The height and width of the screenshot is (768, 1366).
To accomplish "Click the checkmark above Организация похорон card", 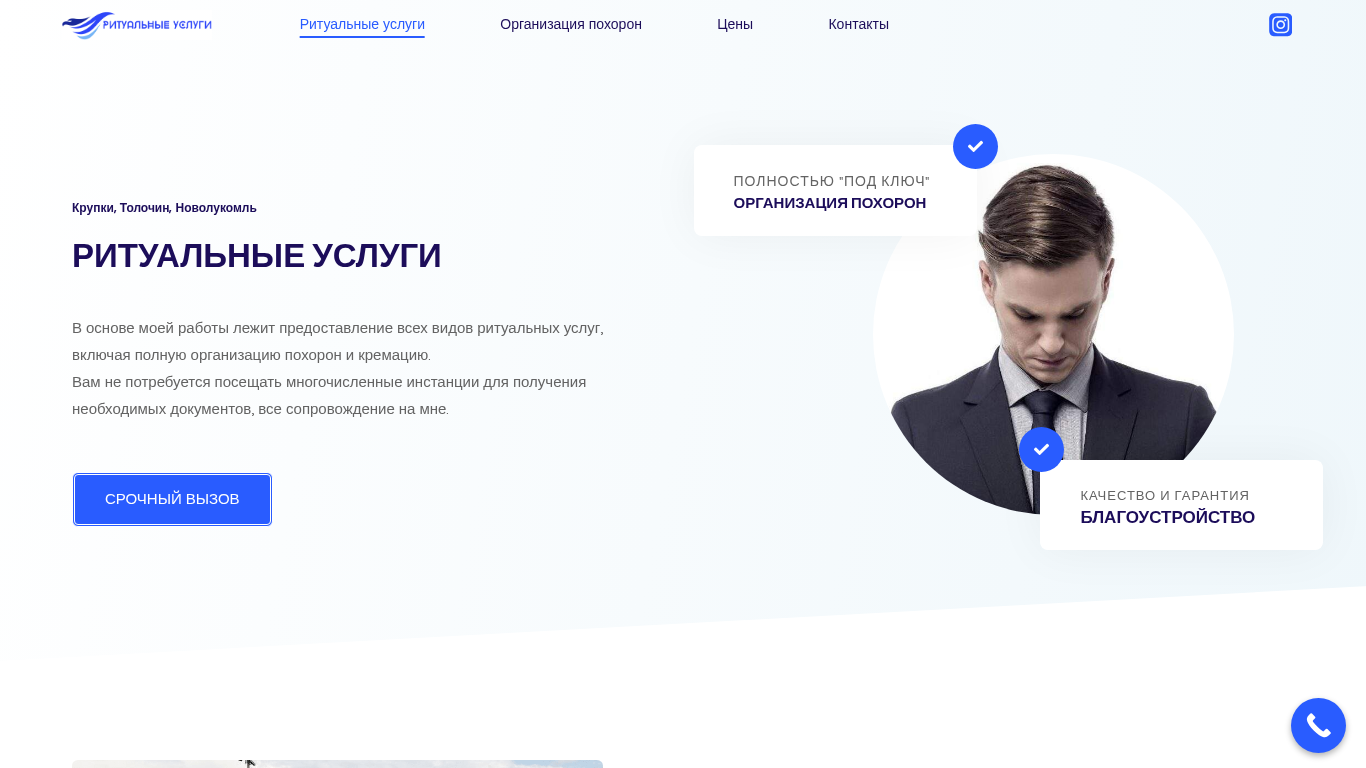I will point(975,146).
